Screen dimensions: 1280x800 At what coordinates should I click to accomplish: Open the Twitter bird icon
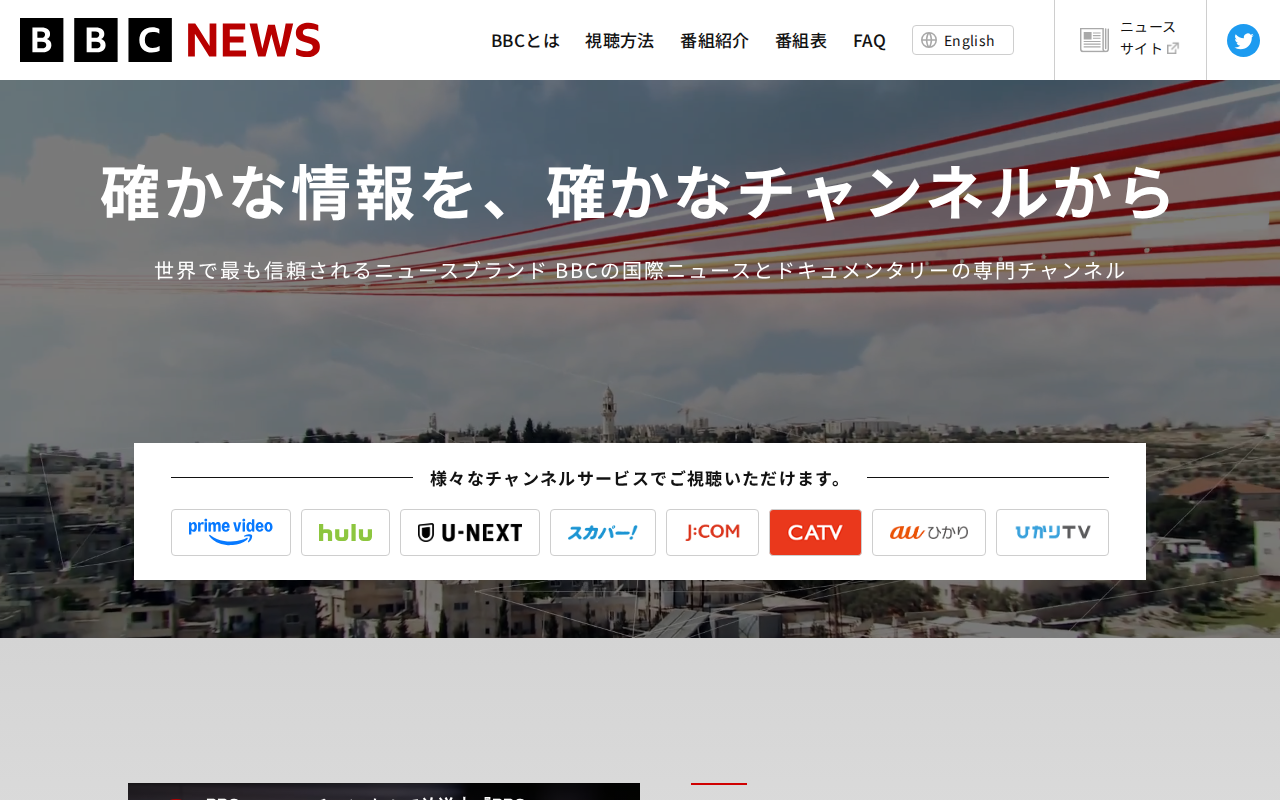tap(1243, 40)
